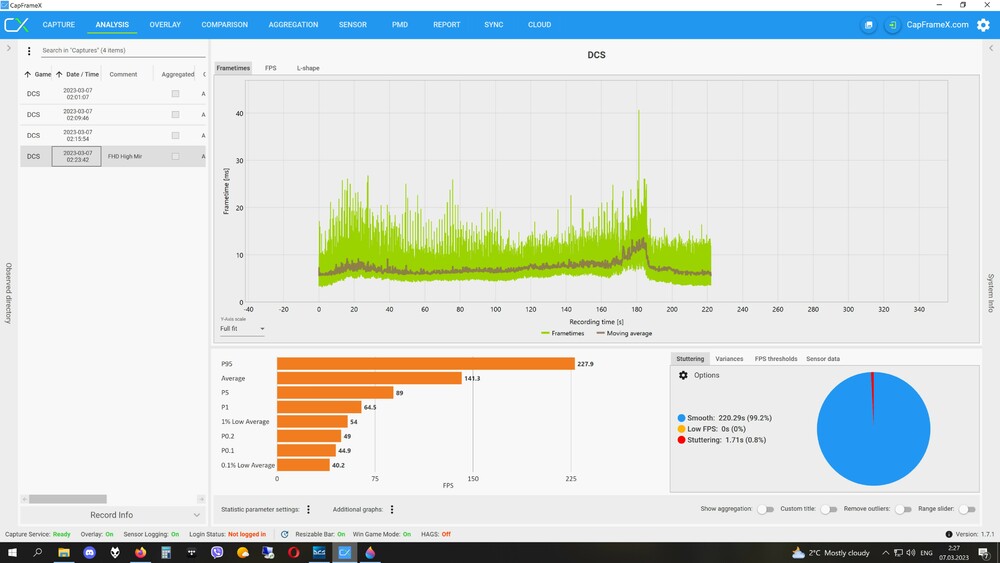1000x563 pixels.
Task: Toggle Show aggregation switch
Action: click(766, 509)
